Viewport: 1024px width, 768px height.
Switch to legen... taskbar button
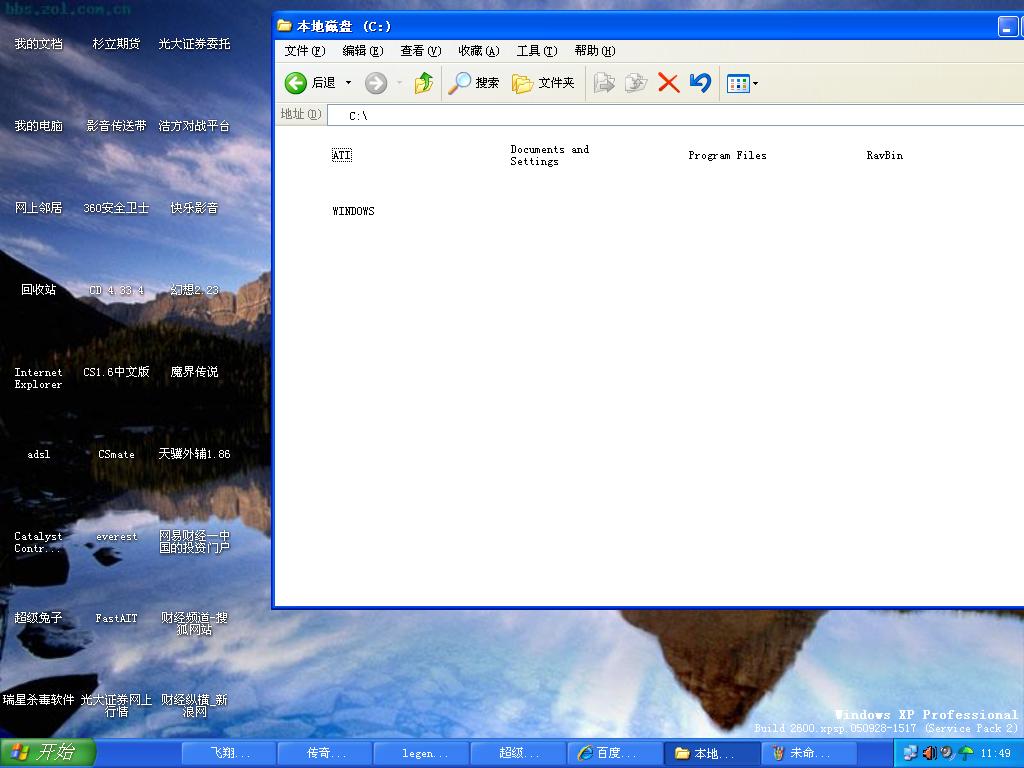pos(421,754)
